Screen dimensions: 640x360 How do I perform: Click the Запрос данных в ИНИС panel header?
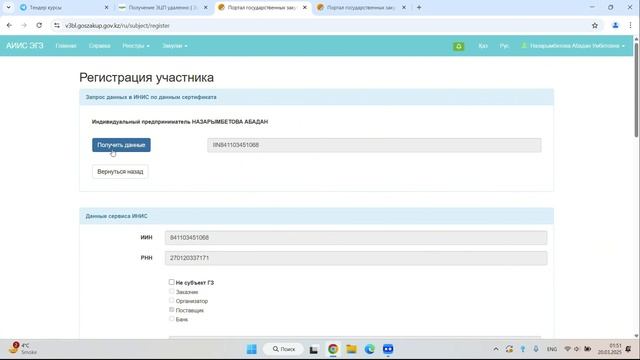316,97
